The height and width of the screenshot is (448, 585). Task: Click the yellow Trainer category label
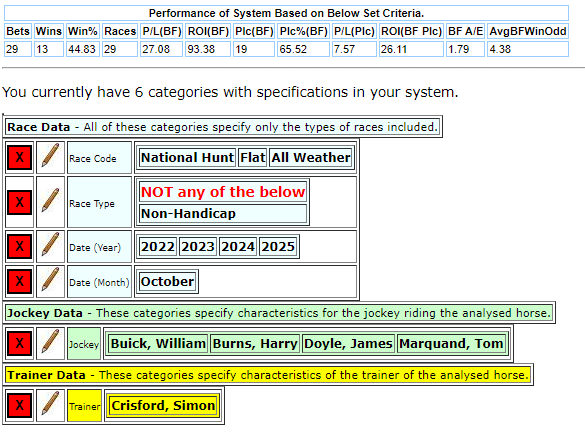click(84, 405)
